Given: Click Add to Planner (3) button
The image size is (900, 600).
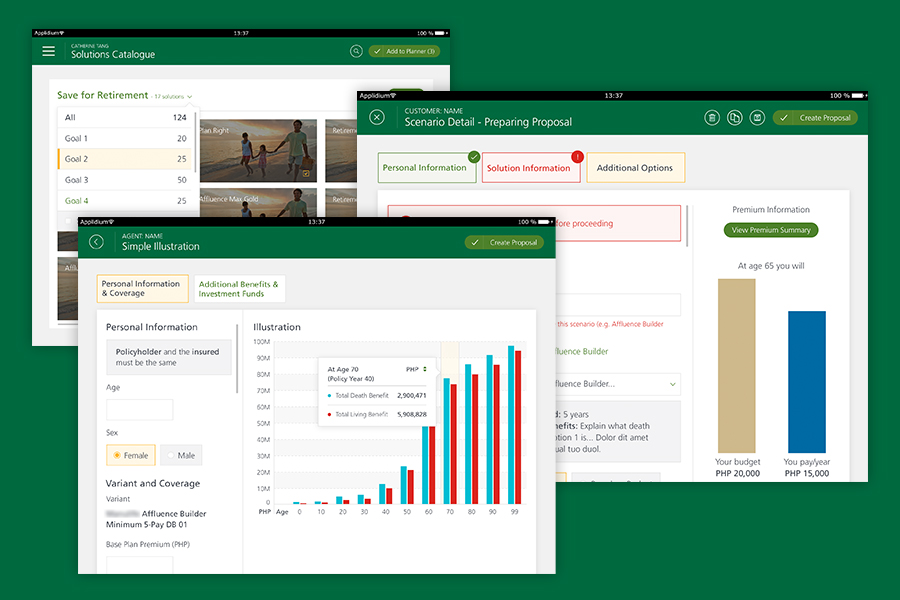Looking at the screenshot, I should point(404,51).
